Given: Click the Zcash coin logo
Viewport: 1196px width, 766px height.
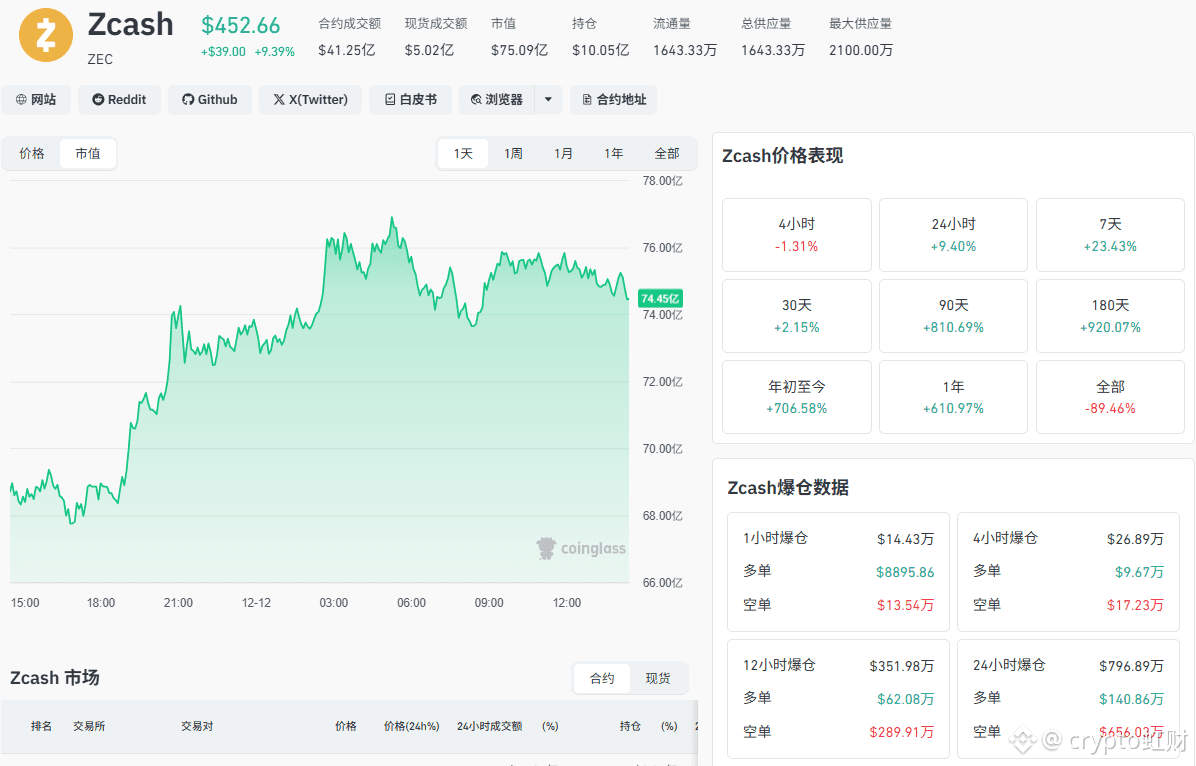Looking at the screenshot, I should pyautogui.click(x=46, y=35).
